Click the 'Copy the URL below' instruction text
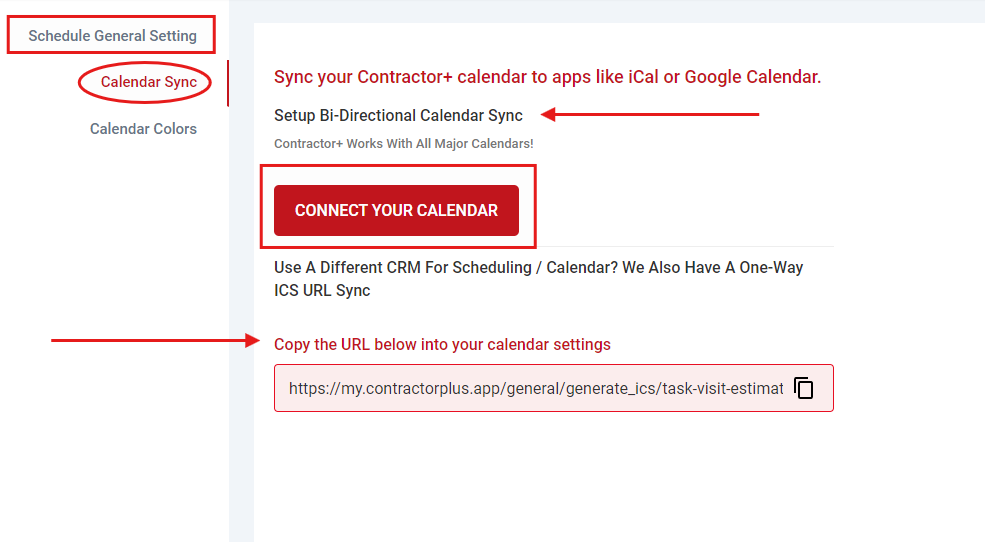The height and width of the screenshot is (542, 985). [x=442, y=344]
